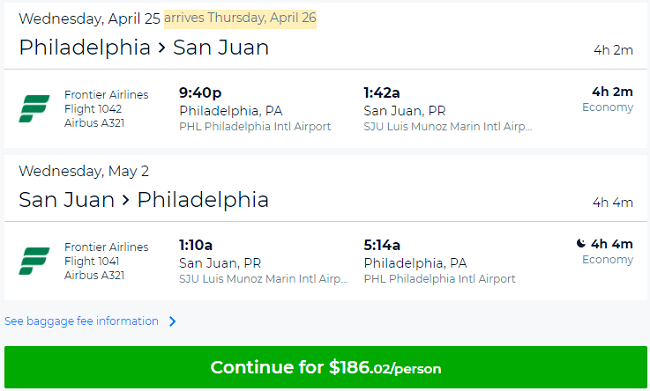
Task: Click the Frontier Airlines logo for Flight 1042
Action: [34, 109]
